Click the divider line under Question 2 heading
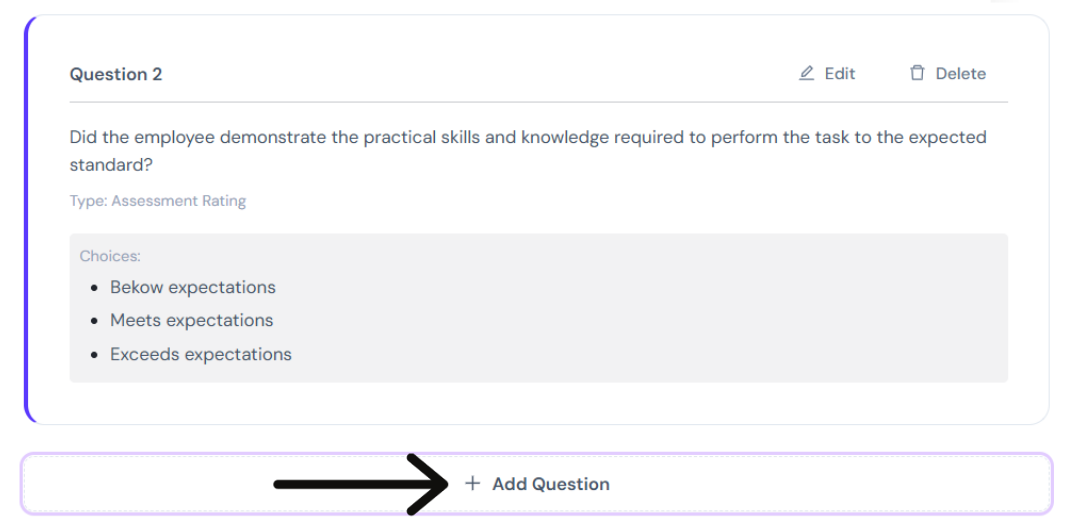The height and width of the screenshot is (529, 1076). (x=539, y=102)
